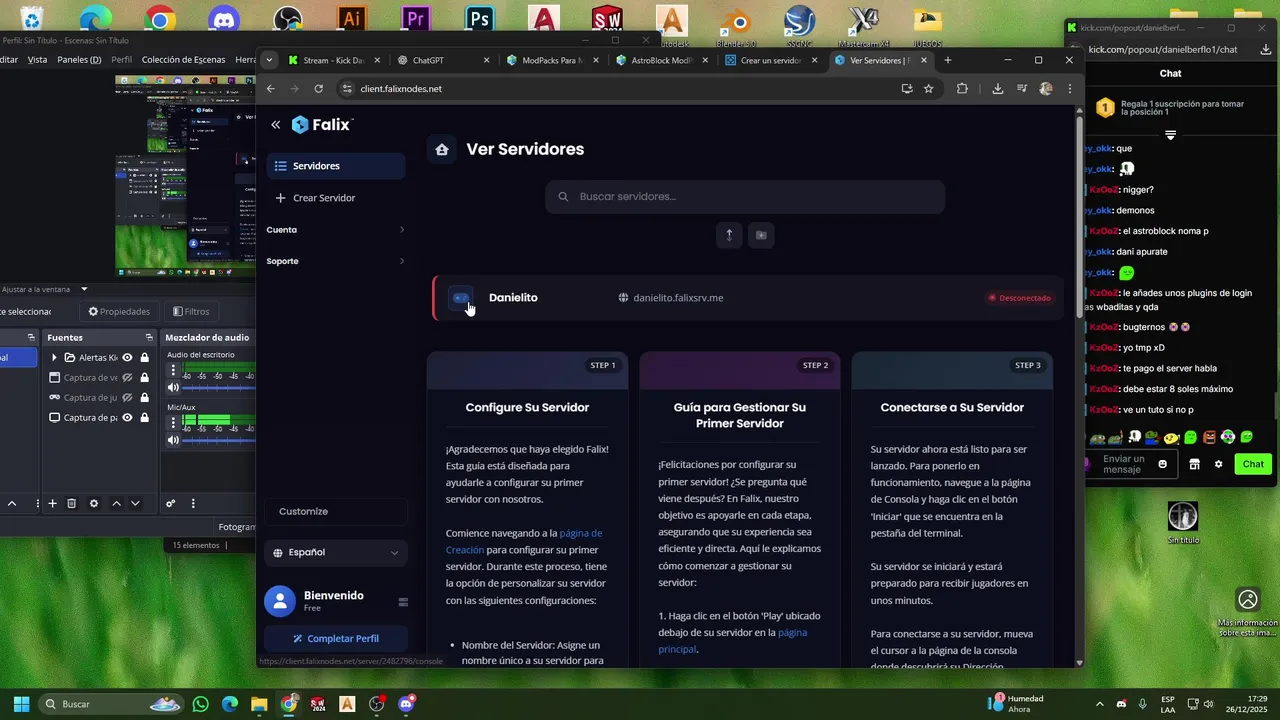Open source properties gear under Fuentes

point(94,504)
